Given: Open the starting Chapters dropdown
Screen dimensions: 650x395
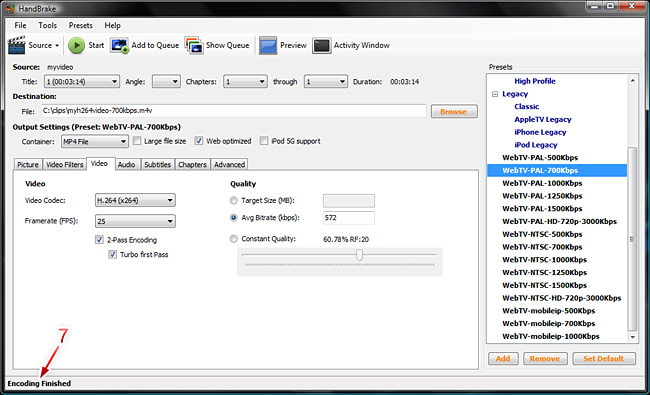Looking at the screenshot, I should [245, 82].
